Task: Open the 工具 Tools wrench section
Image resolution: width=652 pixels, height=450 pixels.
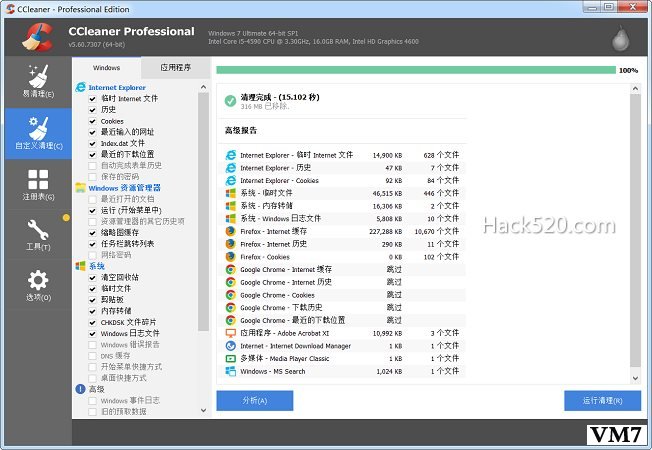Action: pos(38,235)
